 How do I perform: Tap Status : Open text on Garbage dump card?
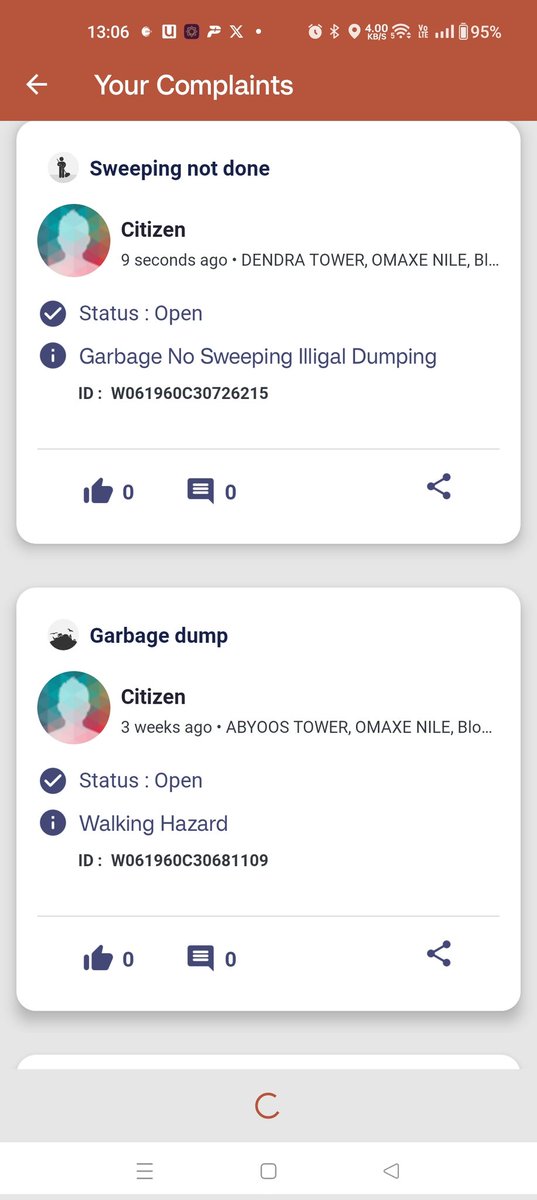(x=141, y=780)
